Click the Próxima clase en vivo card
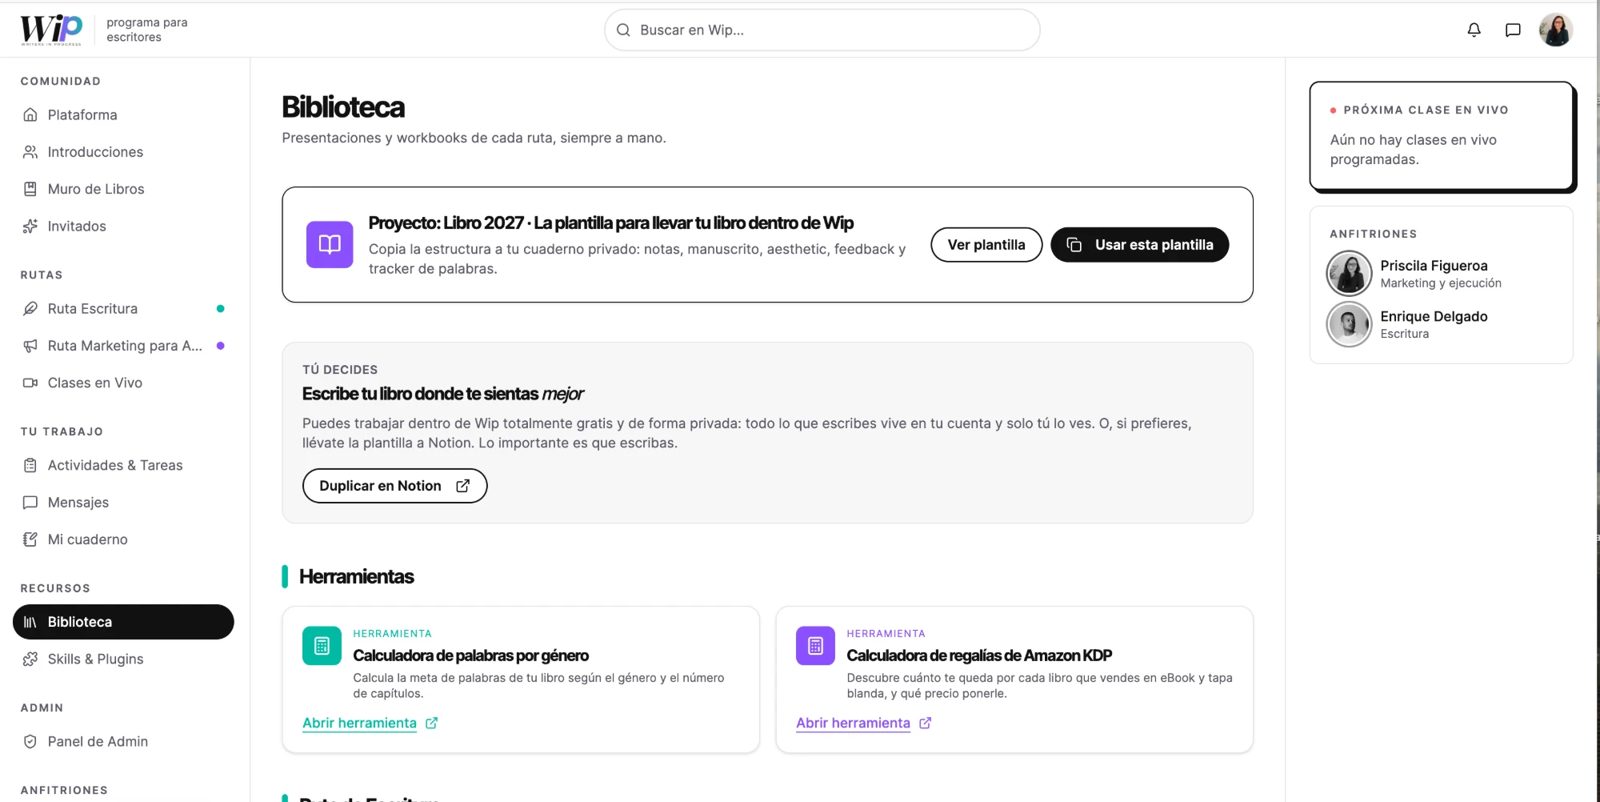Viewport: 1600px width, 802px height. click(x=1442, y=136)
